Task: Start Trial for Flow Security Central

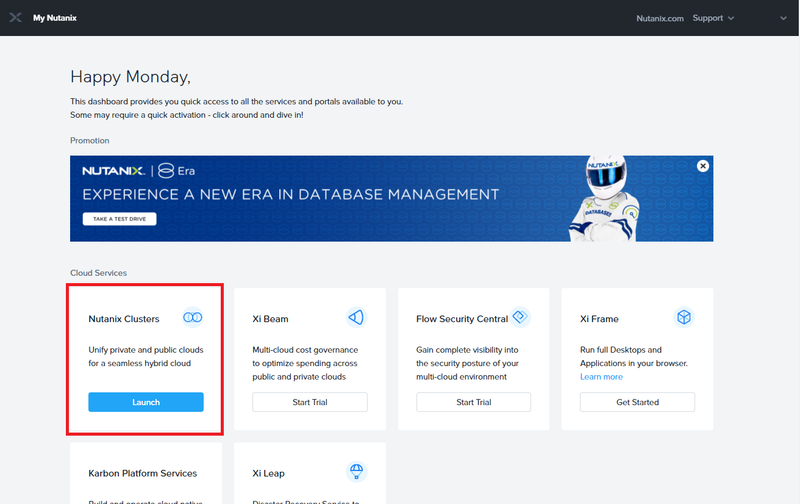Action: click(473, 402)
